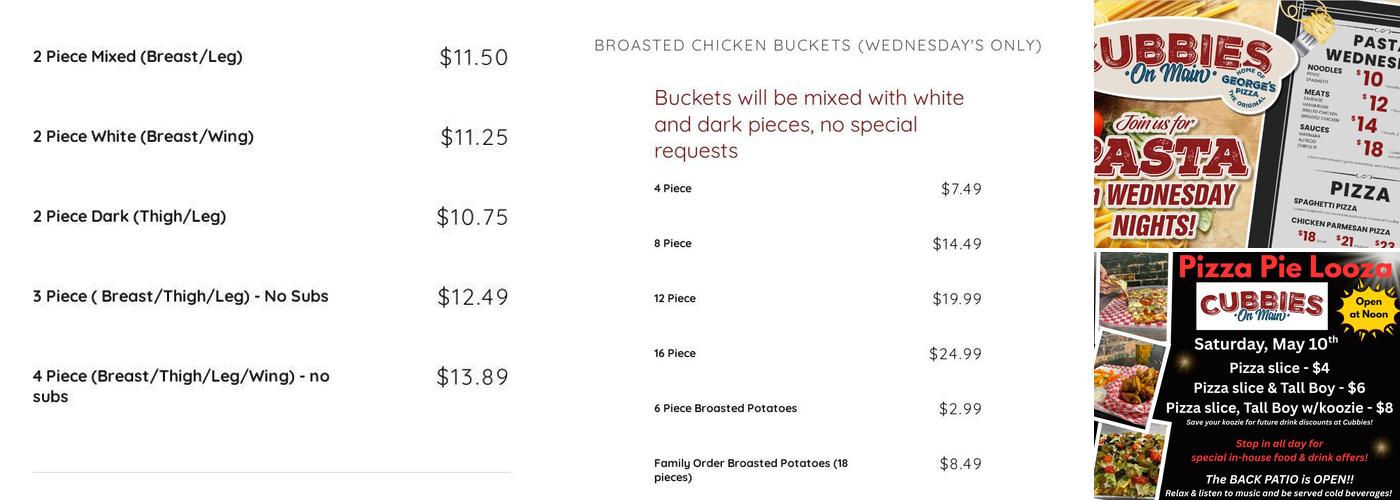
Task: Choose the 2 Piece Dark (Thigh/Leg) item
Action: 129,217
